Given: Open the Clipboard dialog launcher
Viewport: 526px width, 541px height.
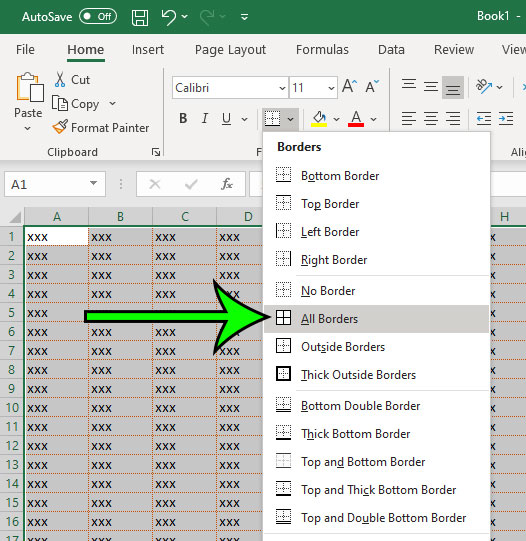Looking at the screenshot, I should click(156, 152).
